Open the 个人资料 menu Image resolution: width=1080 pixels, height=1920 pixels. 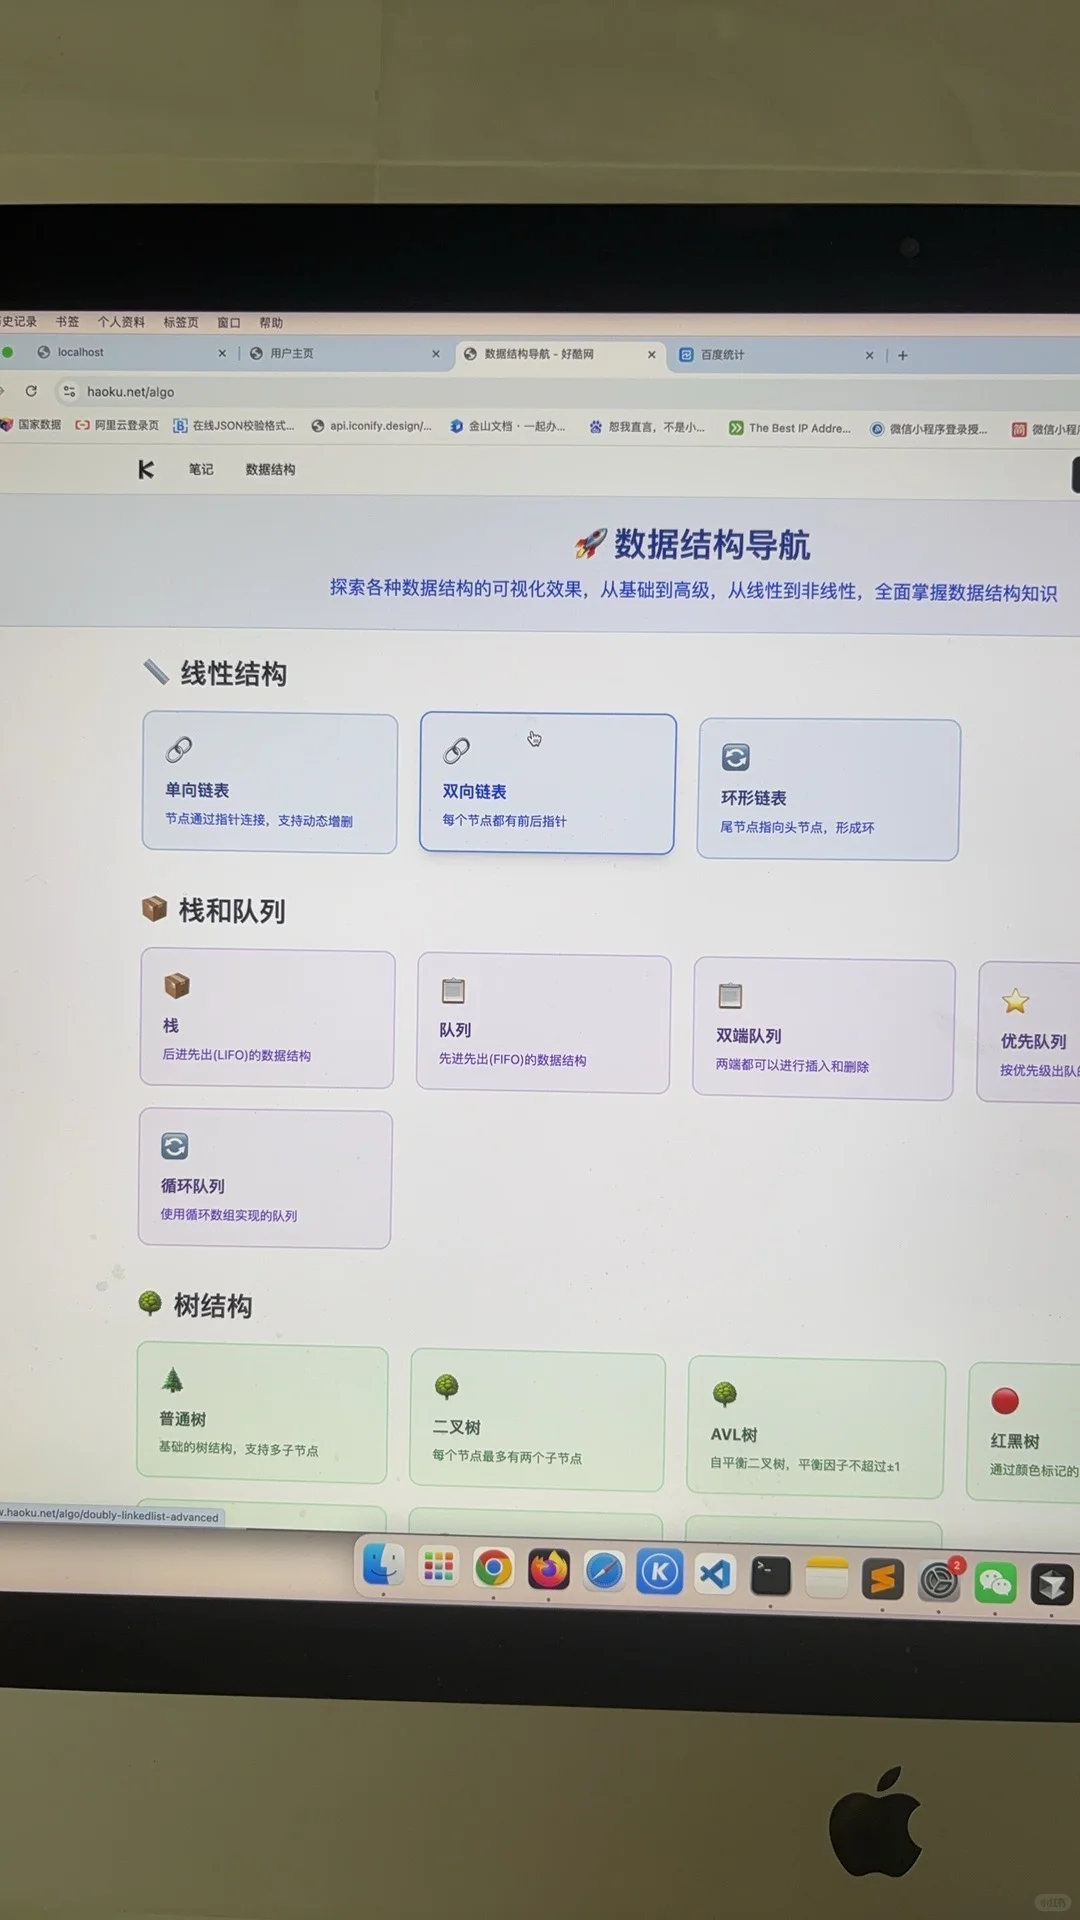(121, 322)
